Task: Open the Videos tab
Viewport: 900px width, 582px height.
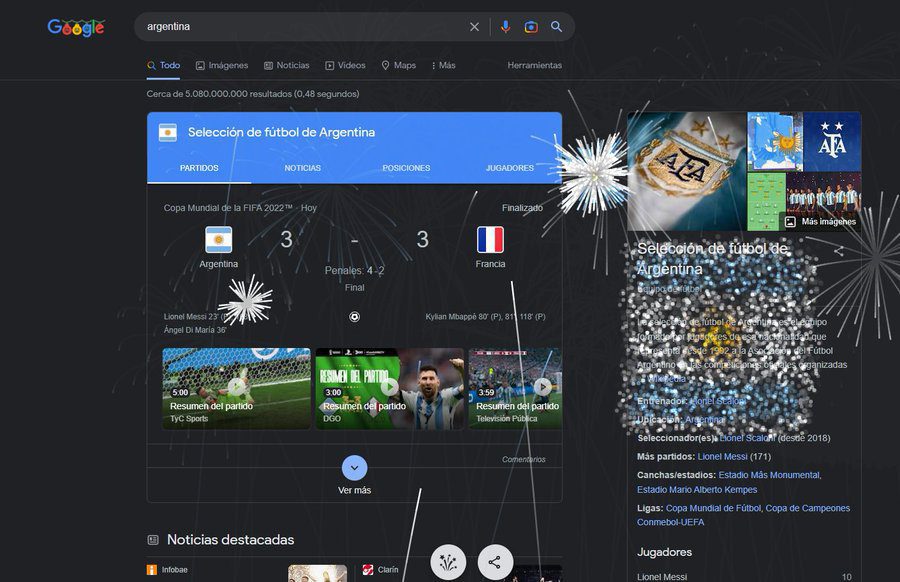Action: click(346, 65)
